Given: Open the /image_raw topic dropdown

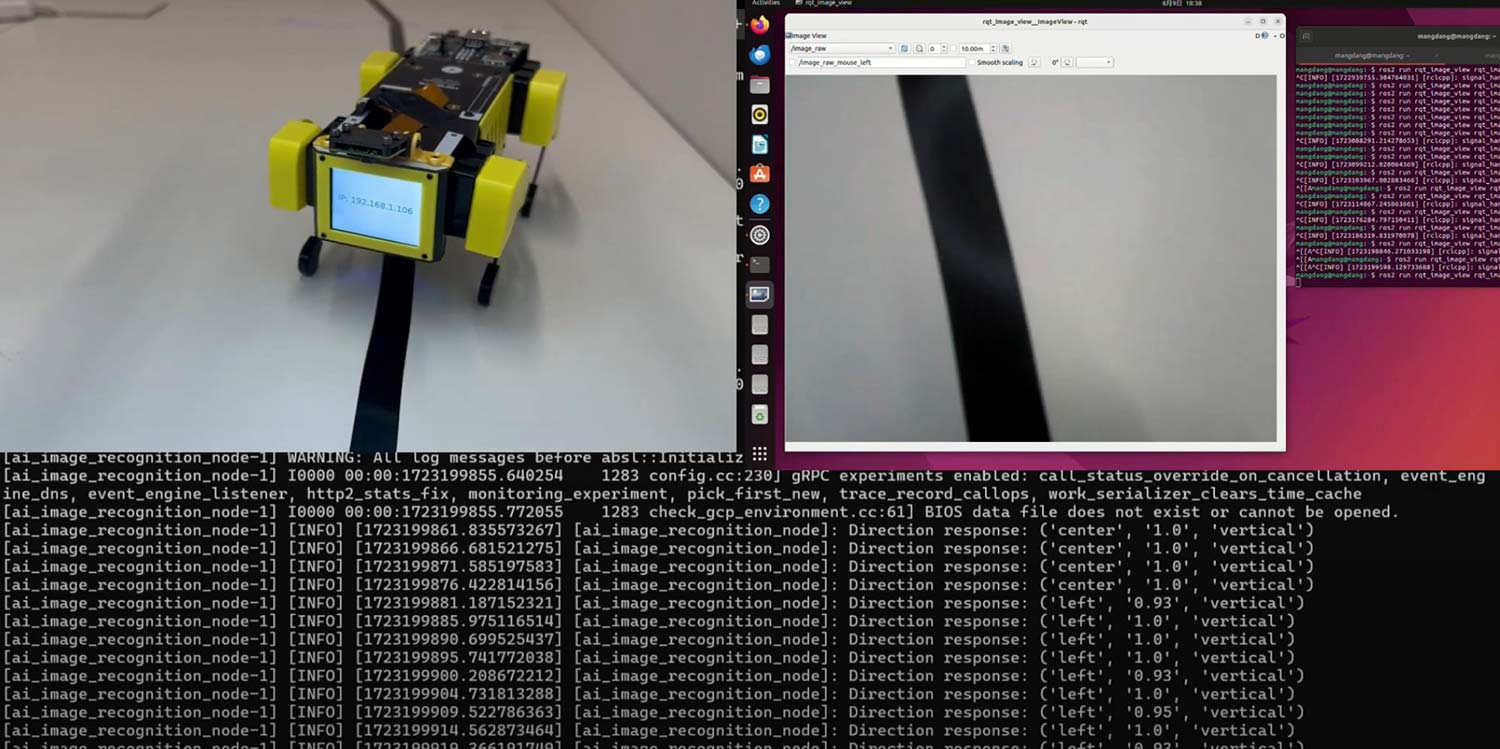Looking at the screenshot, I should 842,48.
